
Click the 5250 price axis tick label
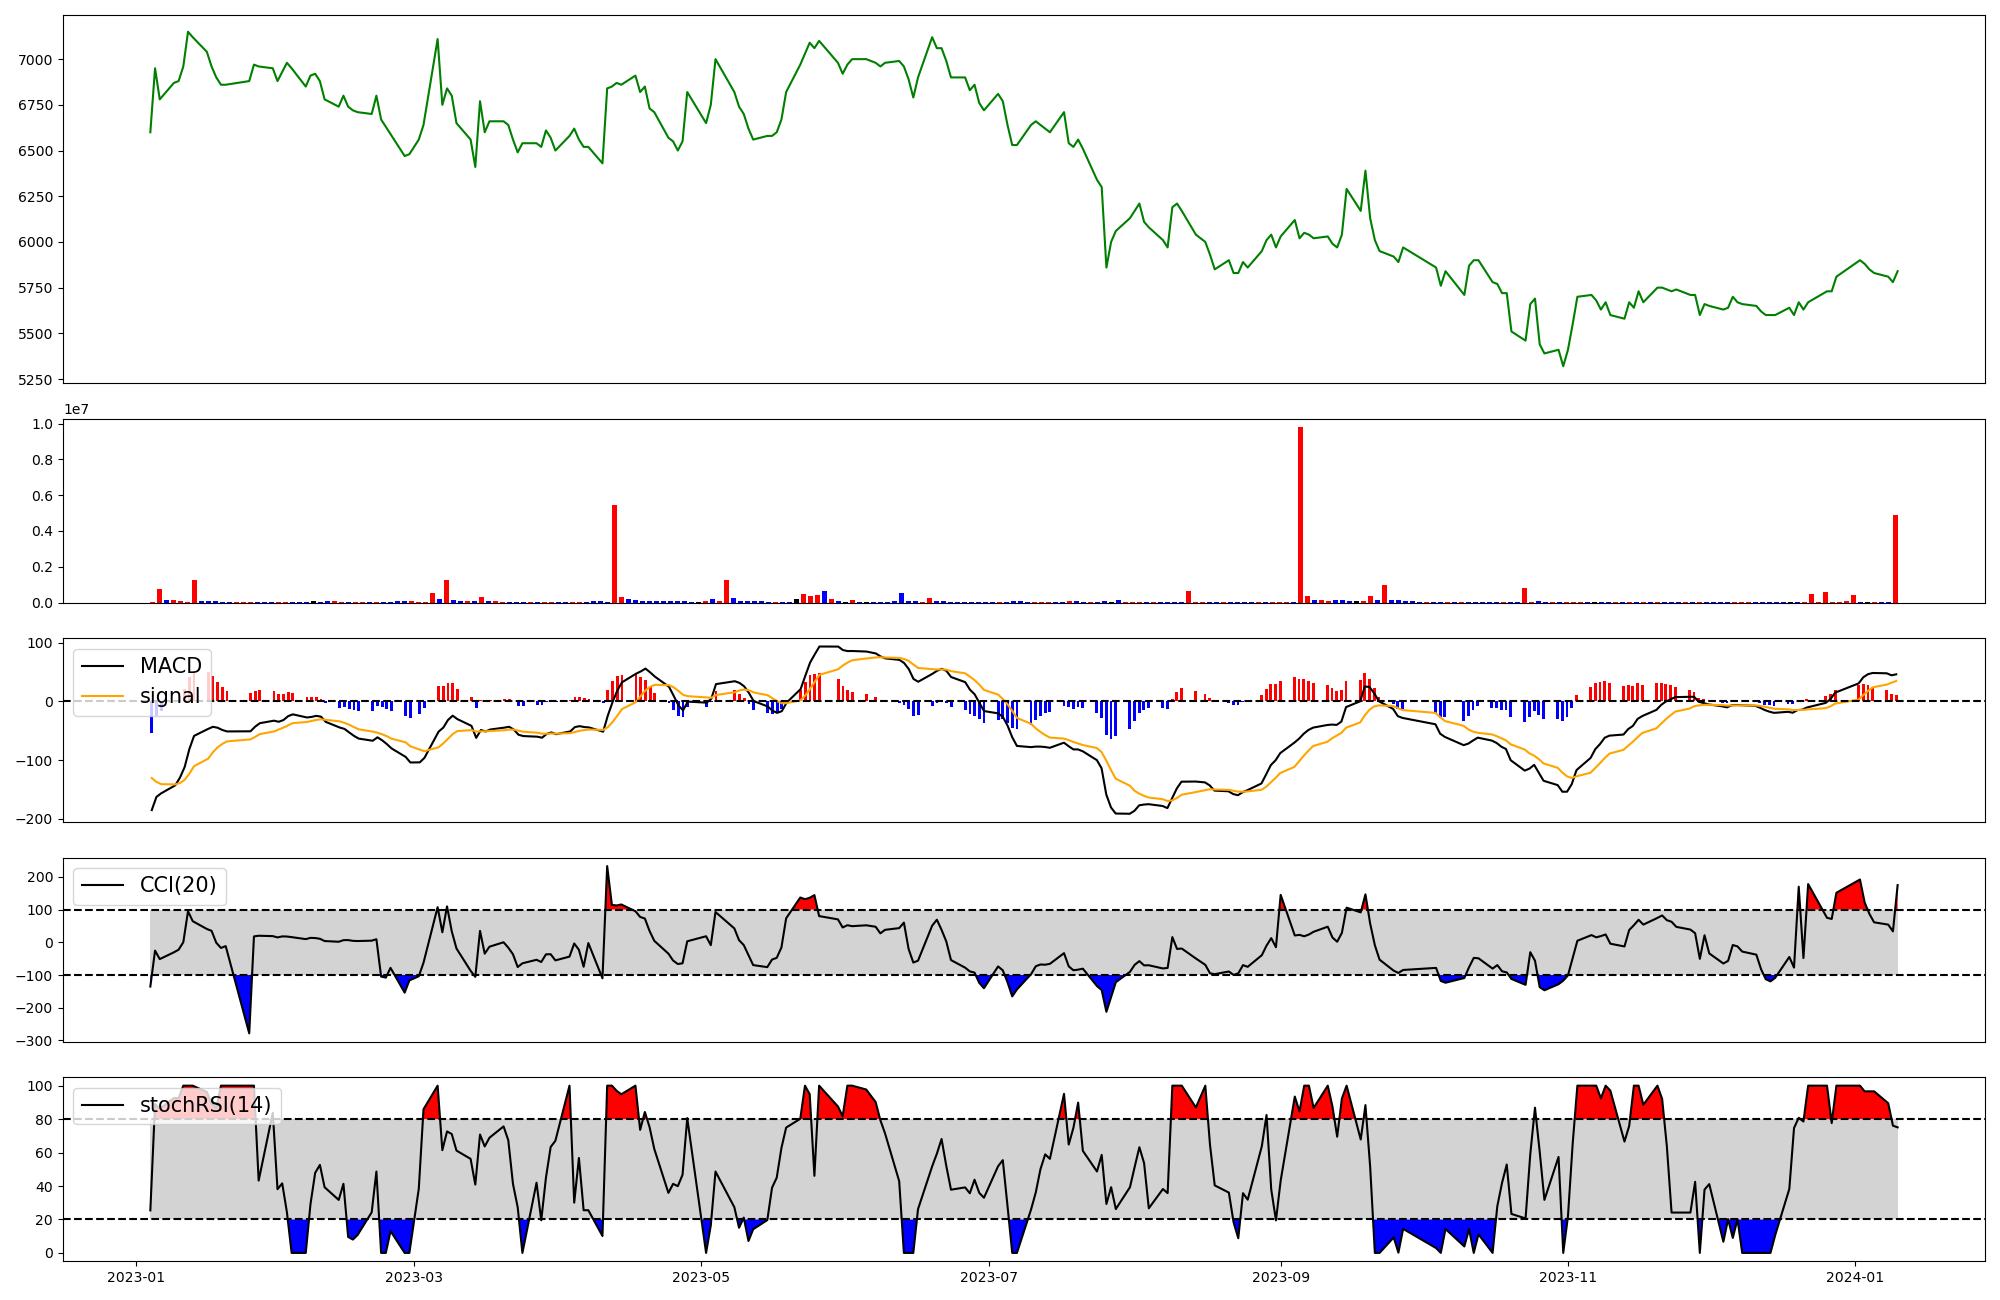36,380
